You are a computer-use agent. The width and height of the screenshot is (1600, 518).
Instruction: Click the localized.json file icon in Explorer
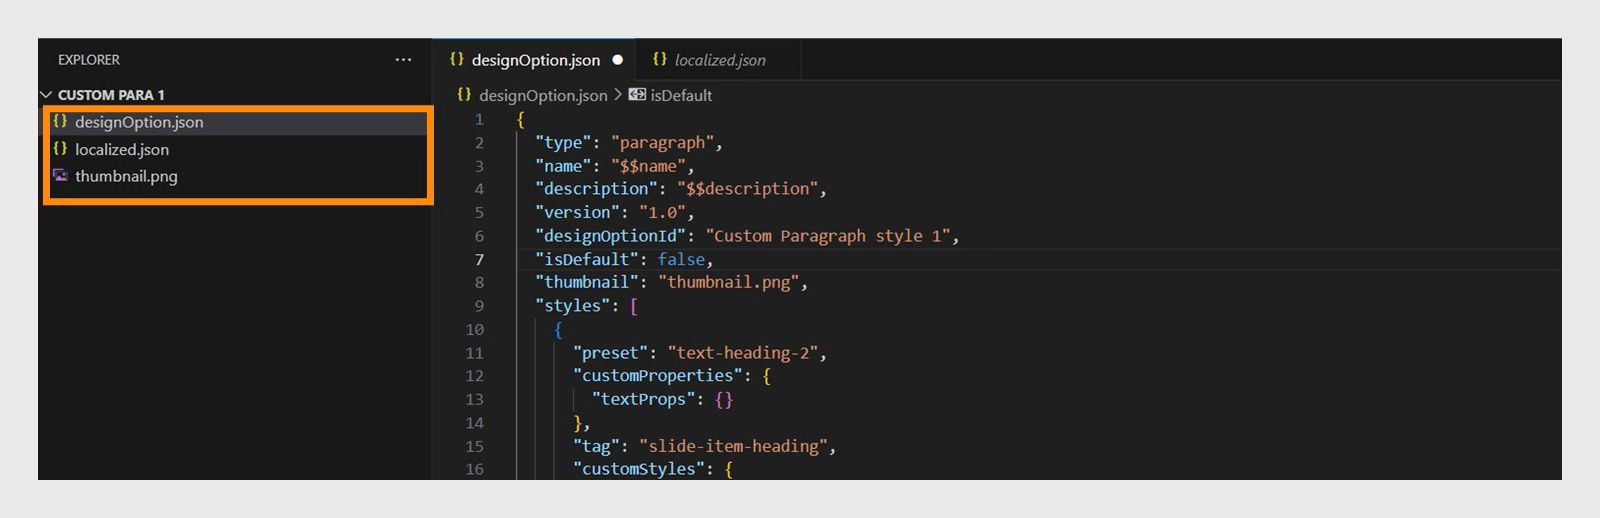pos(60,149)
